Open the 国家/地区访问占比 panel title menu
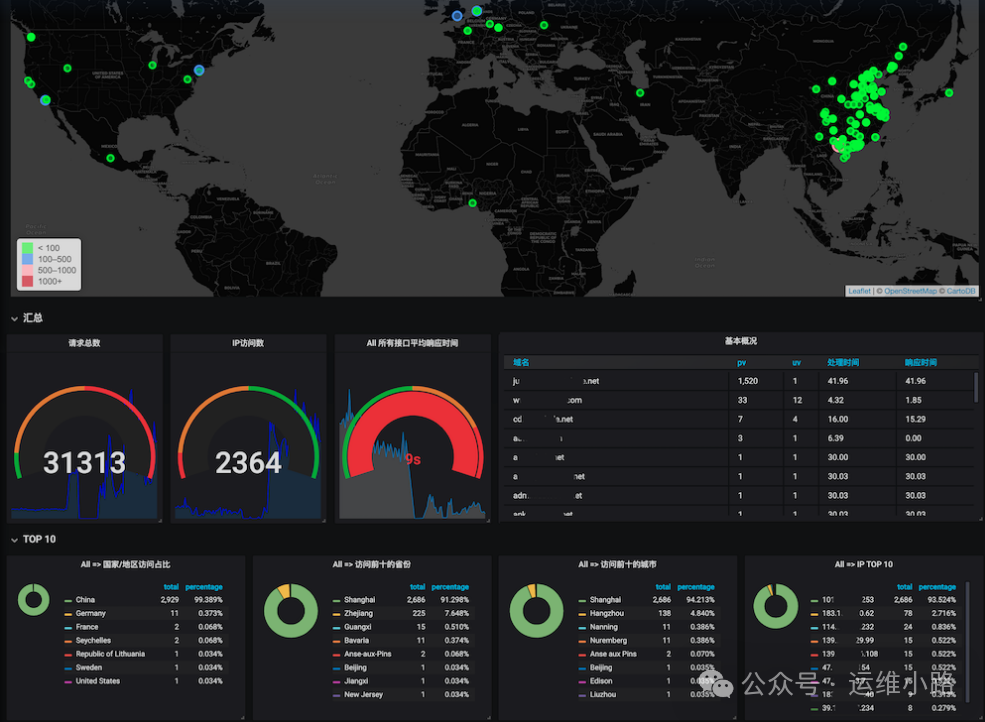This screenshot has width=985, height=722. [x=125, y=564]
